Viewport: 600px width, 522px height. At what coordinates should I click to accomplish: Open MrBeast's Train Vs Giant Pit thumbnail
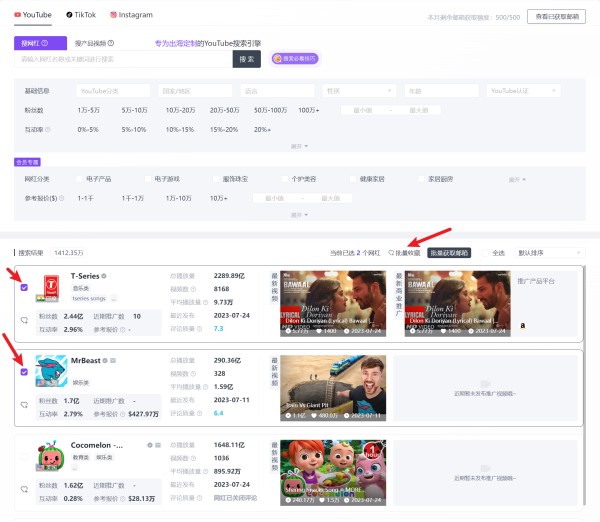333,388
